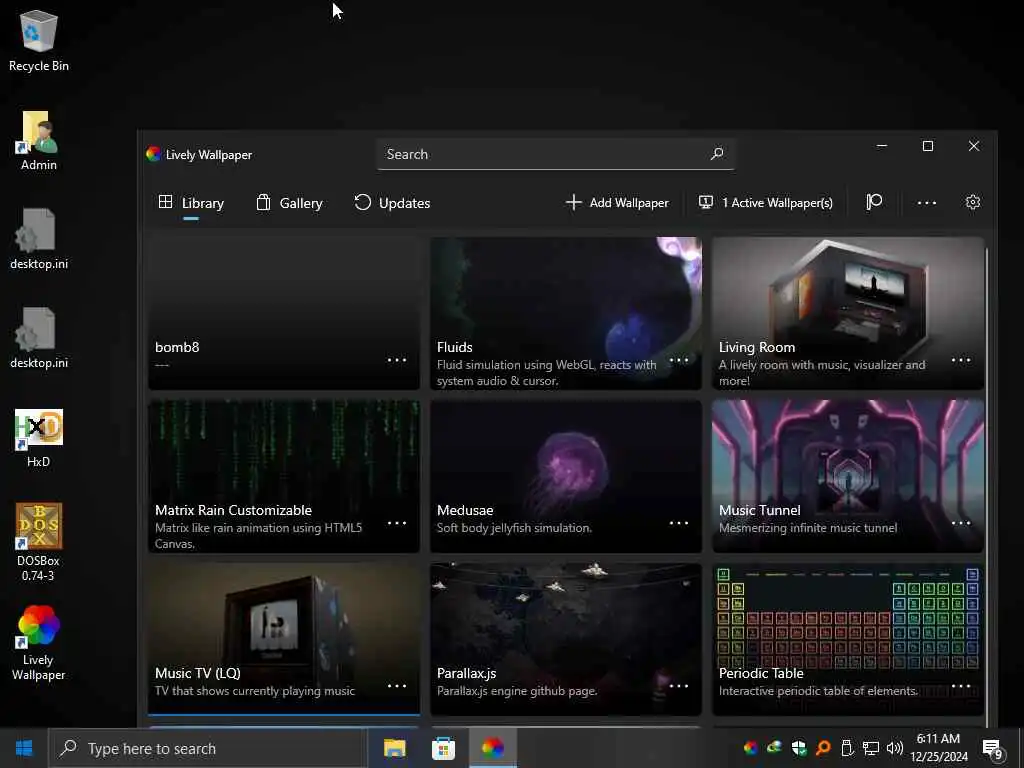Minimize the Lively Wallpaper window

coord(882,146)
